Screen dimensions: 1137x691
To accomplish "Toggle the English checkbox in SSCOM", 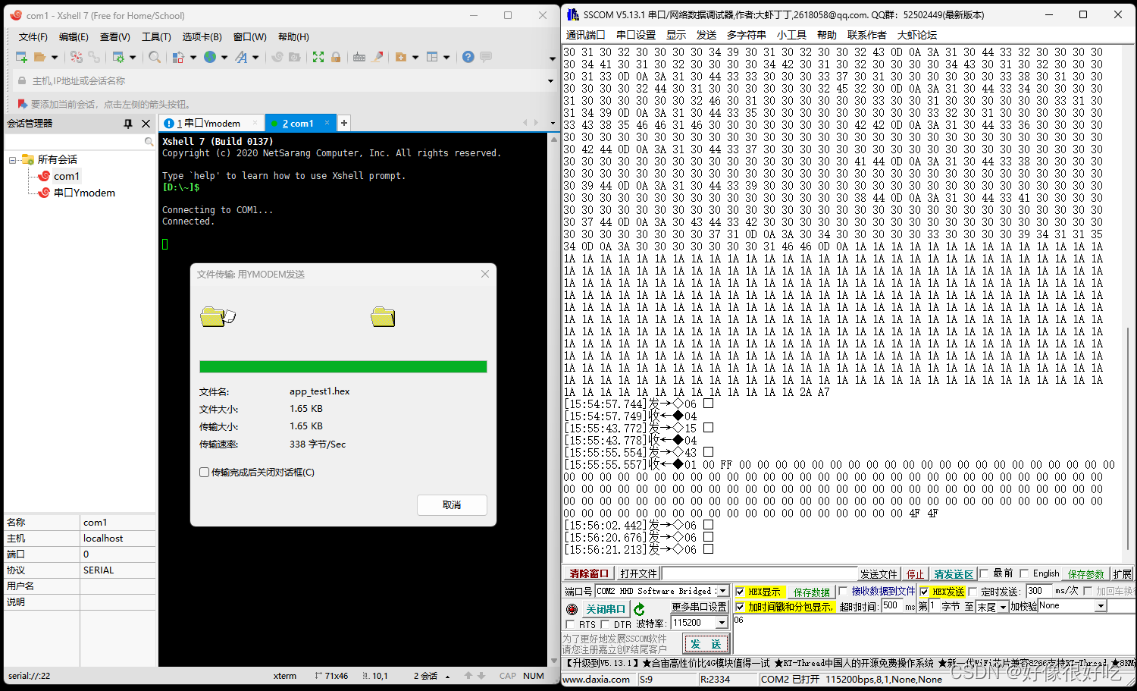I will click(1024, 574).
